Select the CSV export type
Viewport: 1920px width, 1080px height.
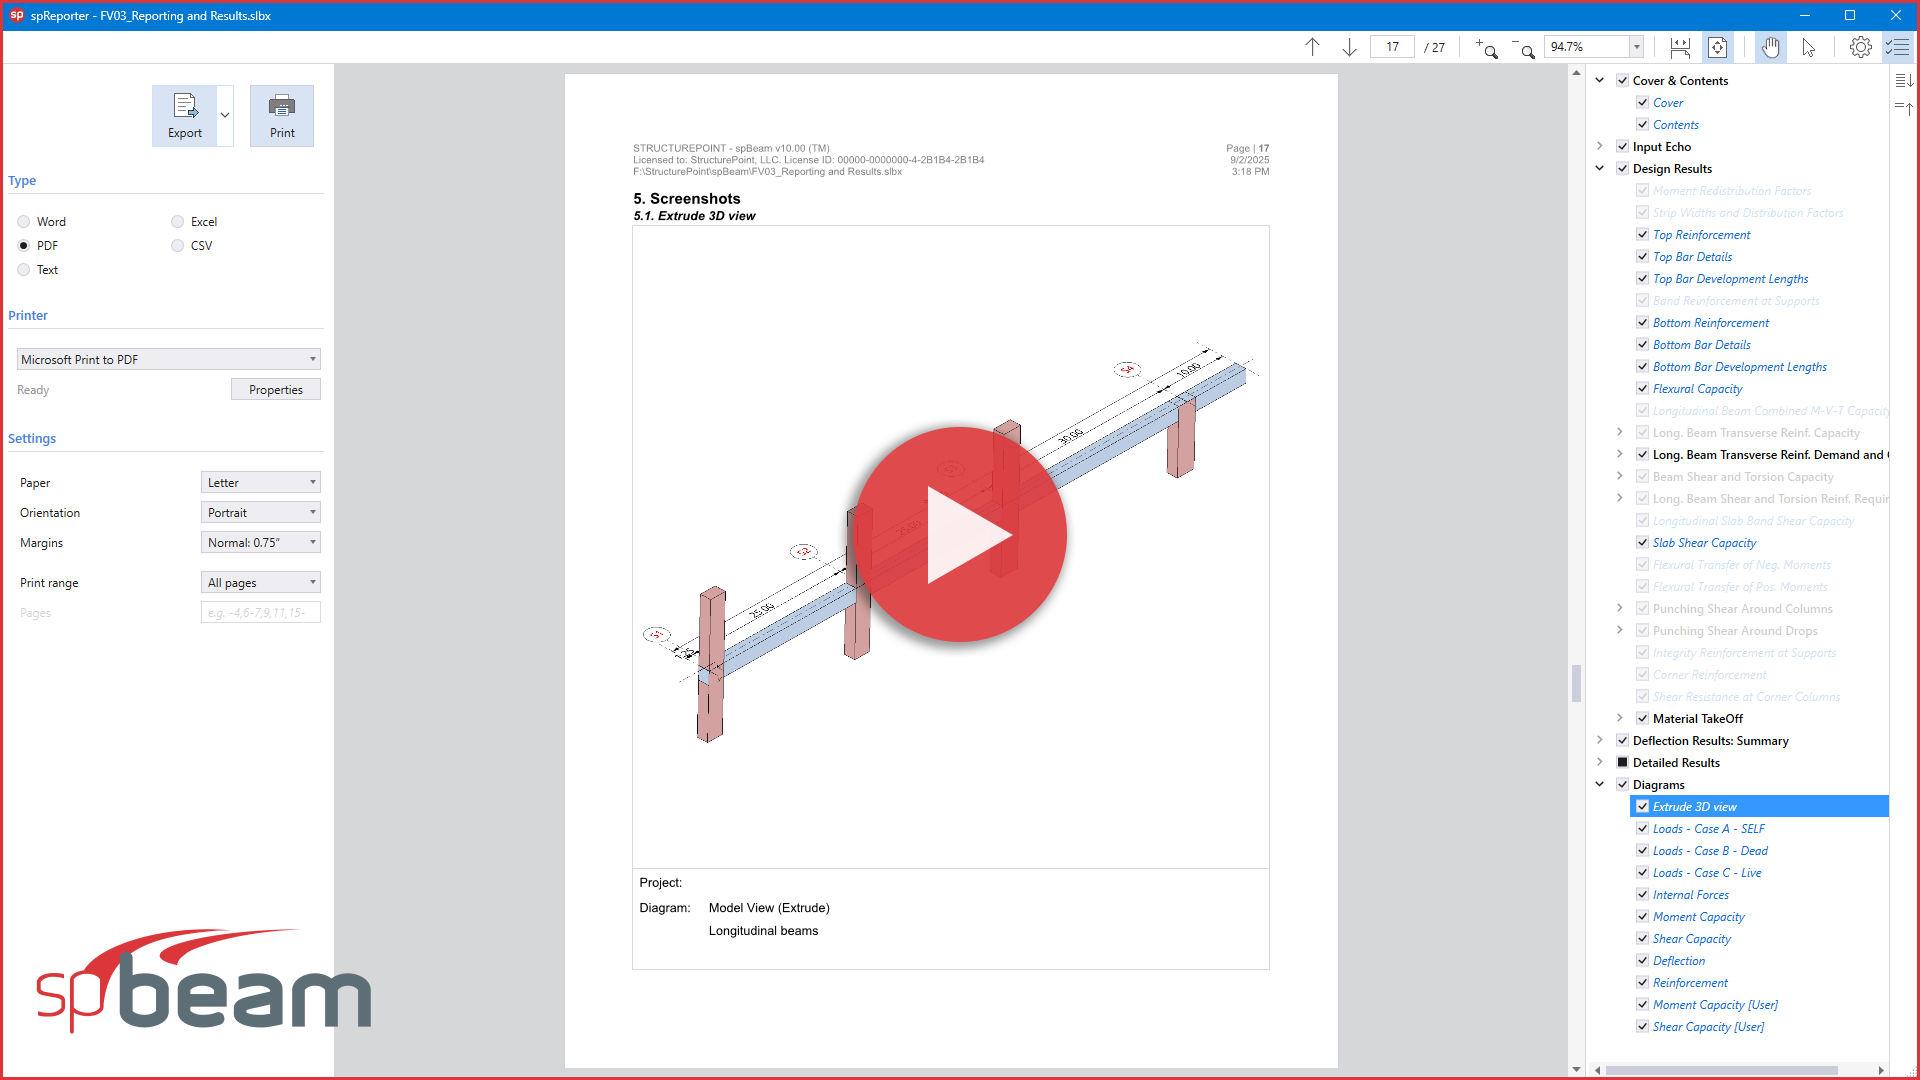point(178,246)
